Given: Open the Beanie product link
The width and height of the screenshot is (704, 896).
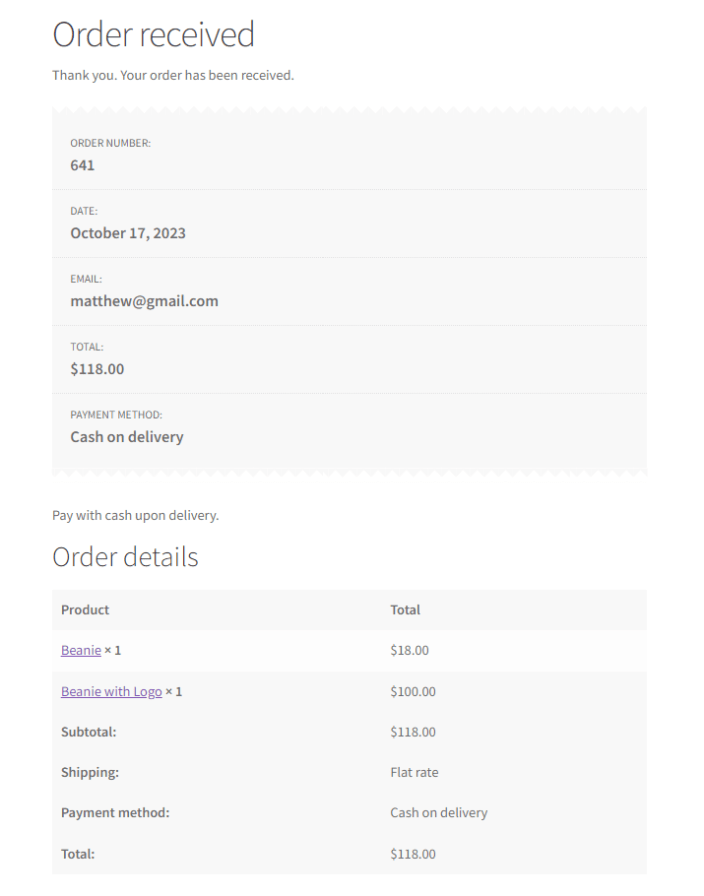Looking at the screenshot, I should (x=80, y=650).
